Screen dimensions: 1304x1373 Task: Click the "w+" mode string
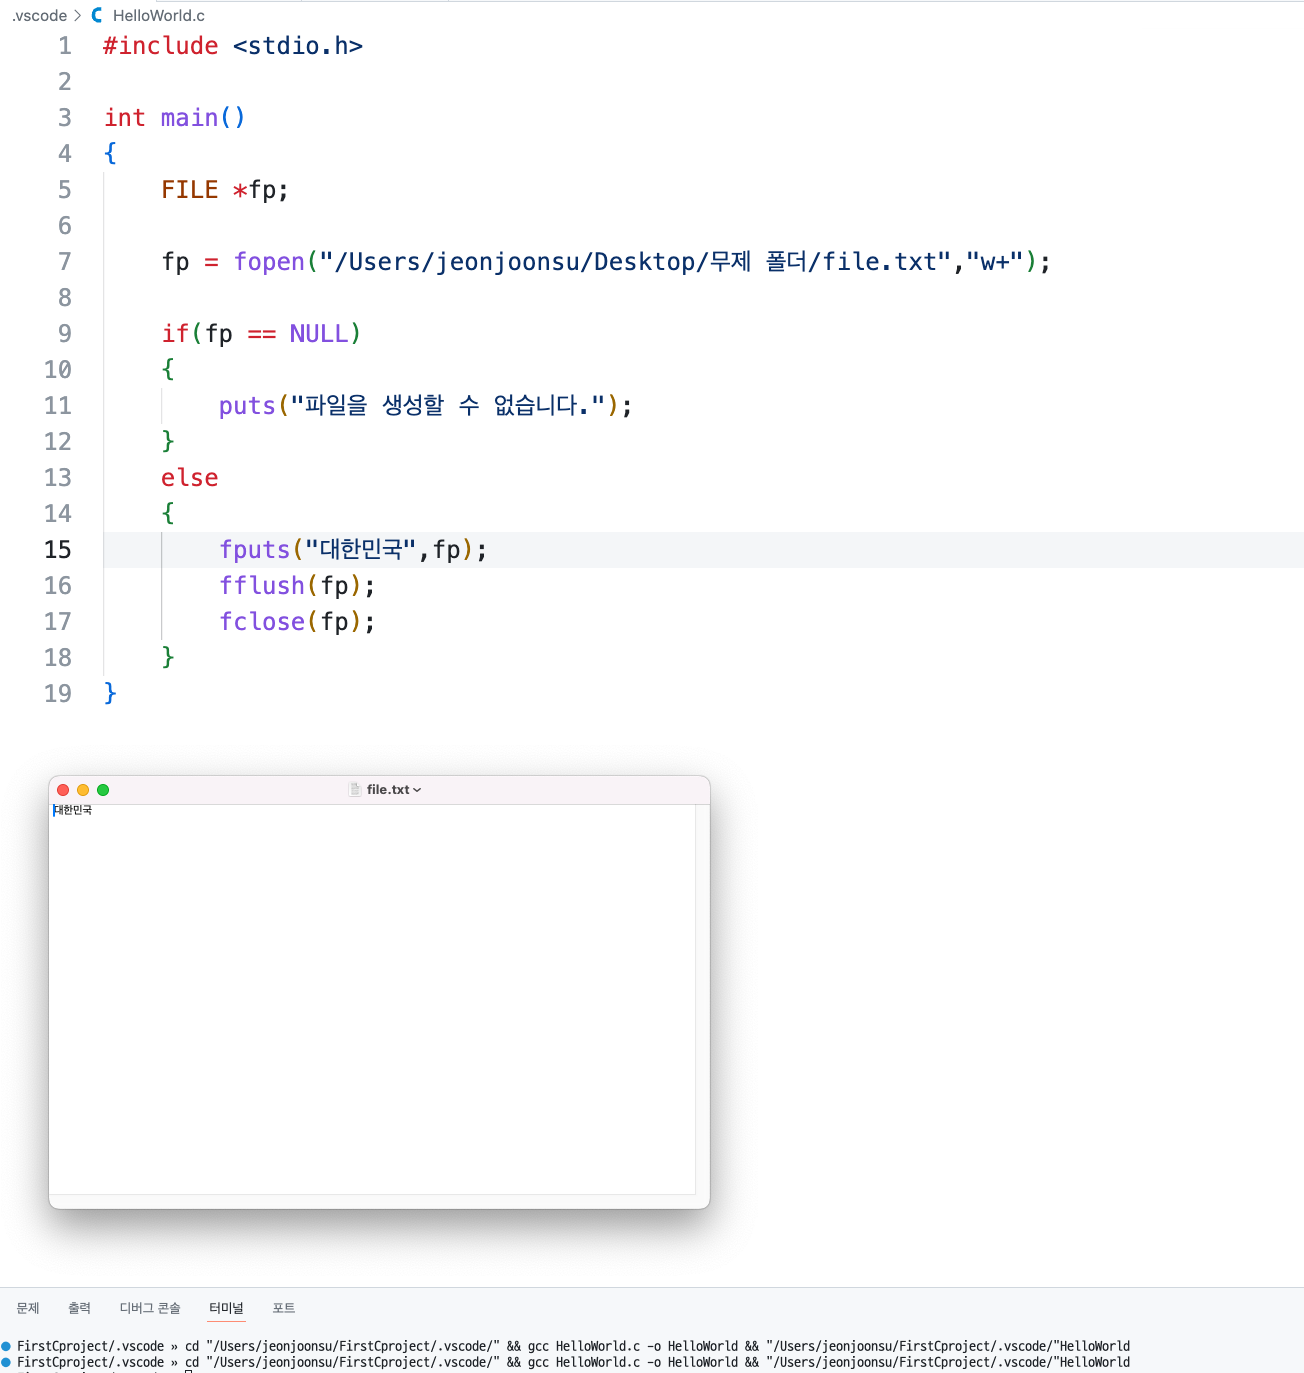[995, 262]
